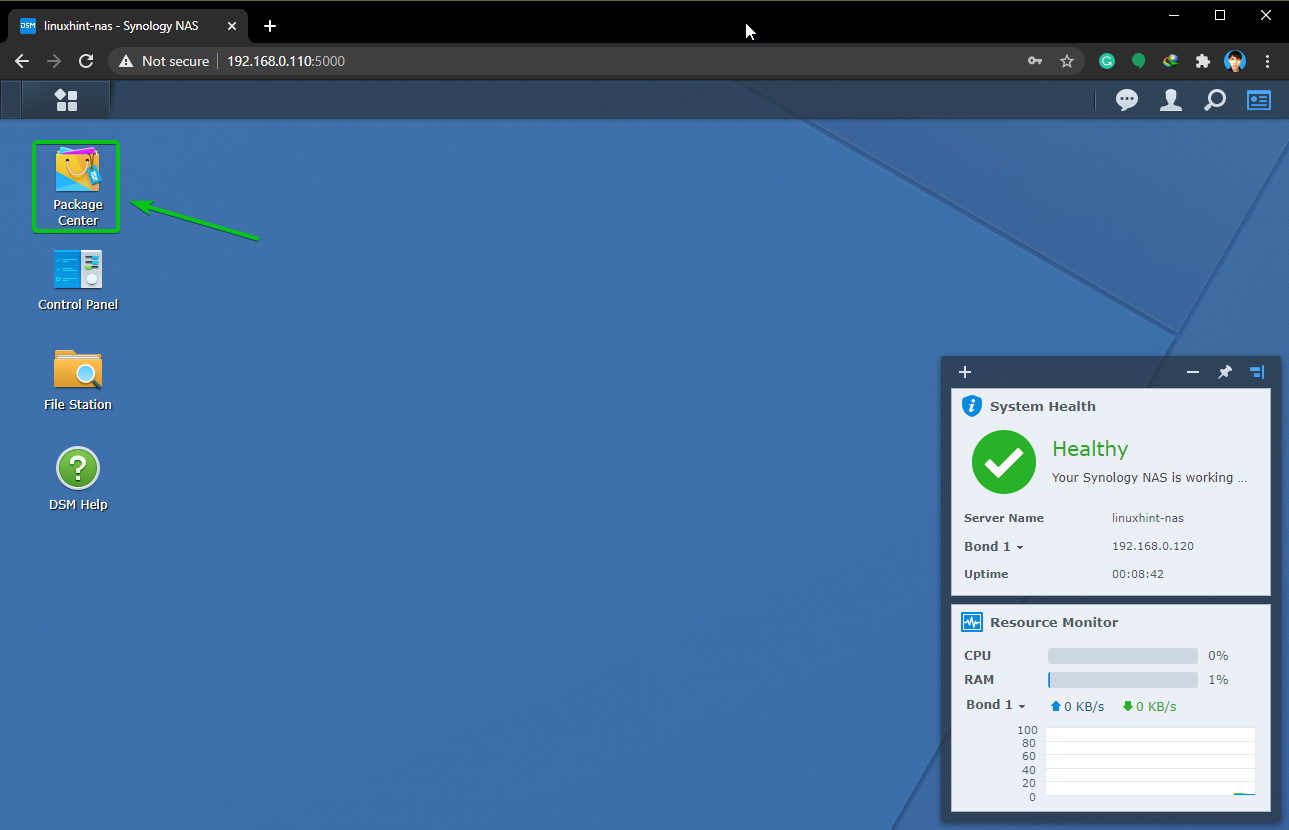The width and height of the screenshot is (1289, 830).
Task: Open Chrome Extensions puzzle menu
Action: 1202,61
